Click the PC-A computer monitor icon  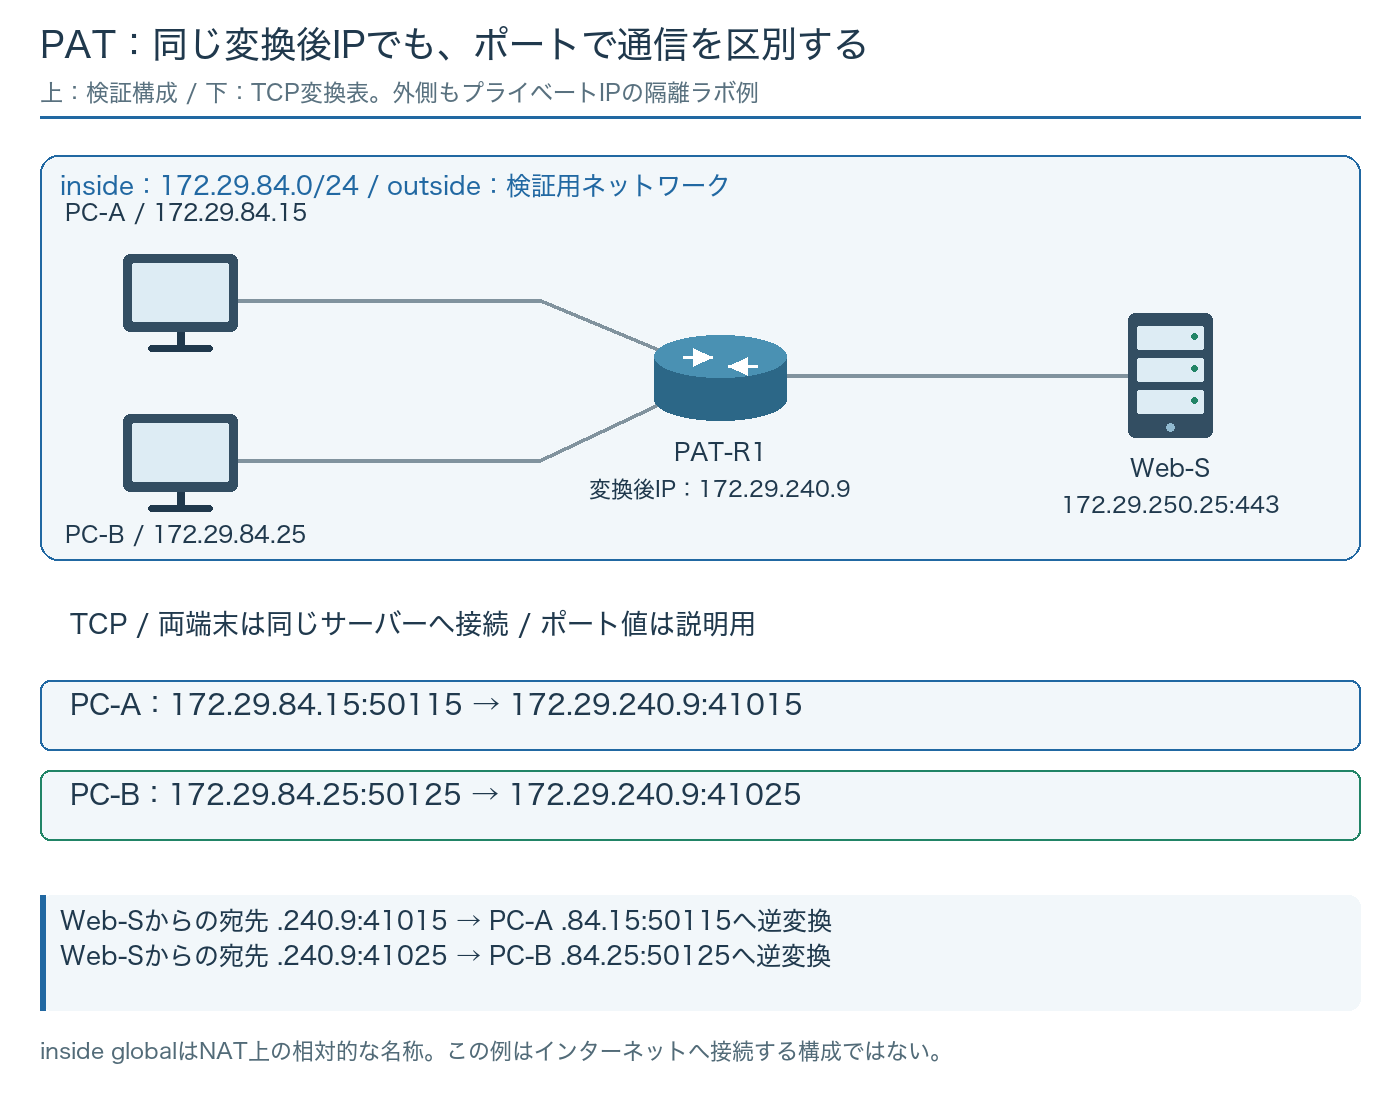coord(180,302)
